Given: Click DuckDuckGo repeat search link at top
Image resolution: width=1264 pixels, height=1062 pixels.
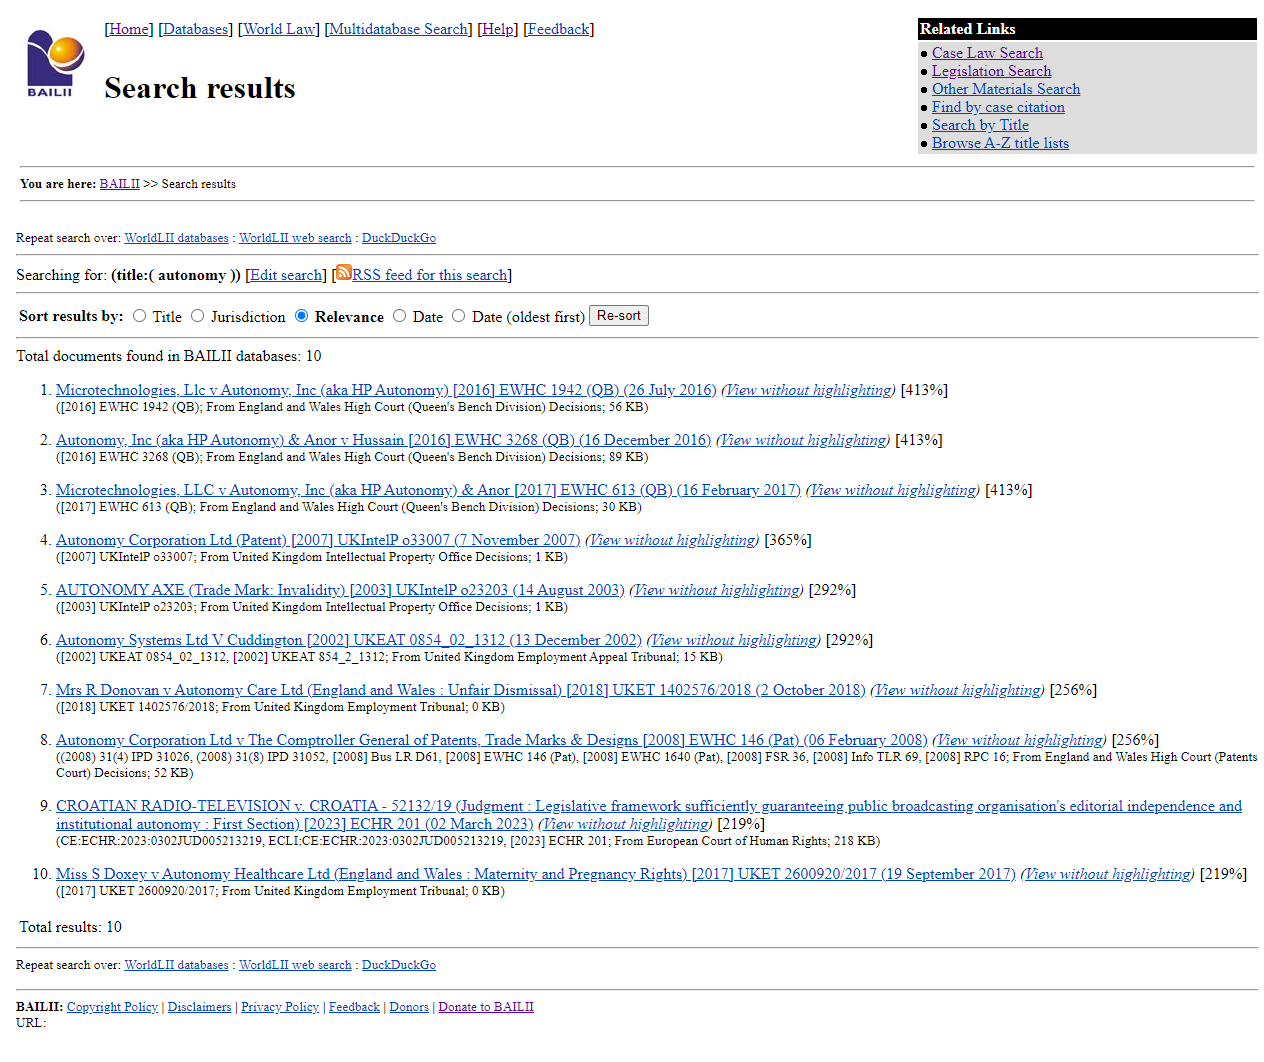Looking at the screenshot, I should pyautogui.click(x=398, y=238).
